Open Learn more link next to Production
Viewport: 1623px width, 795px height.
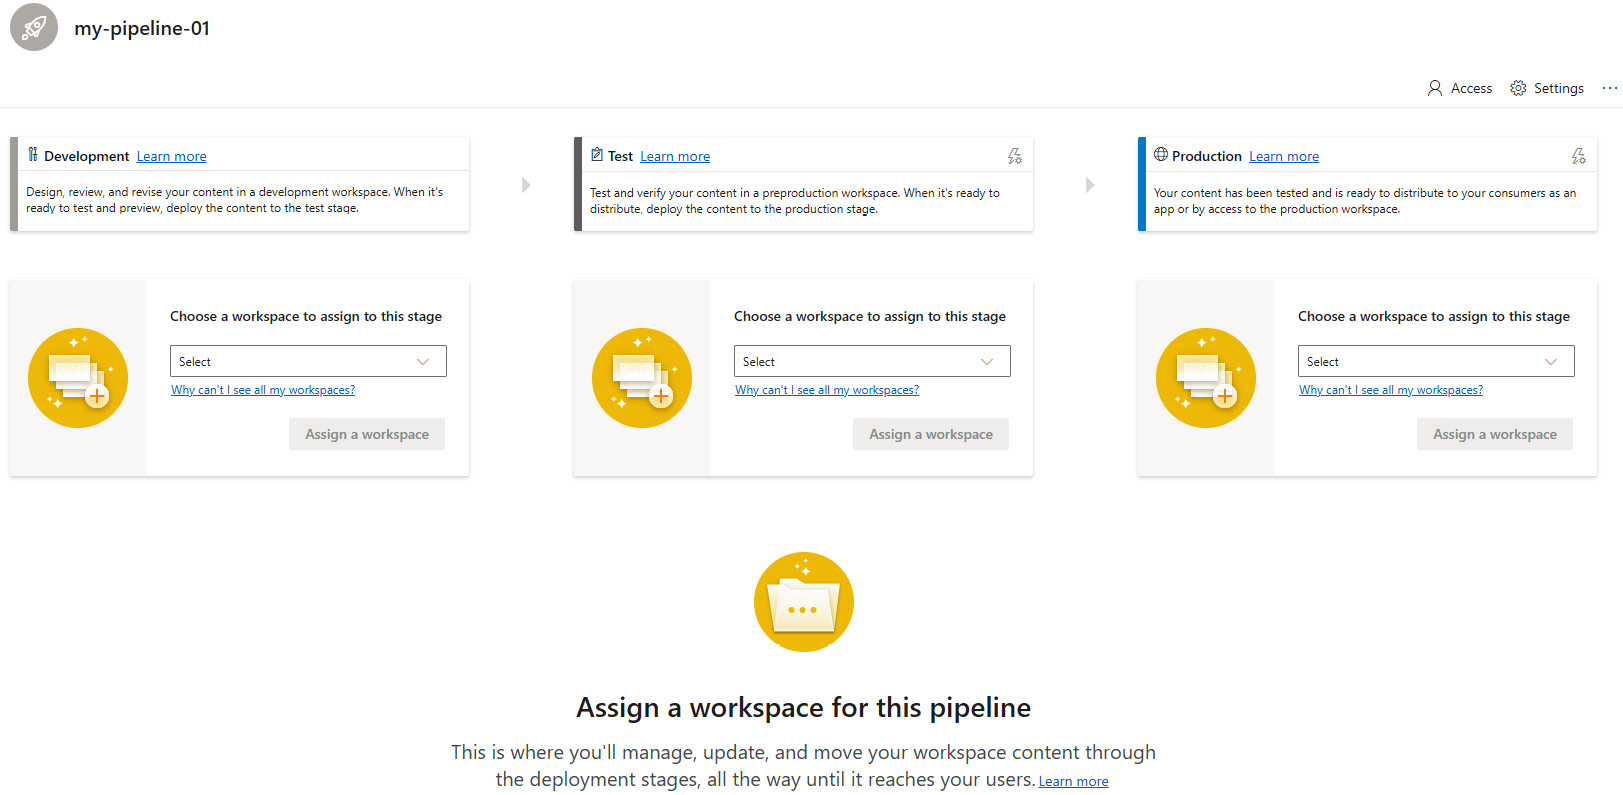1284,156
